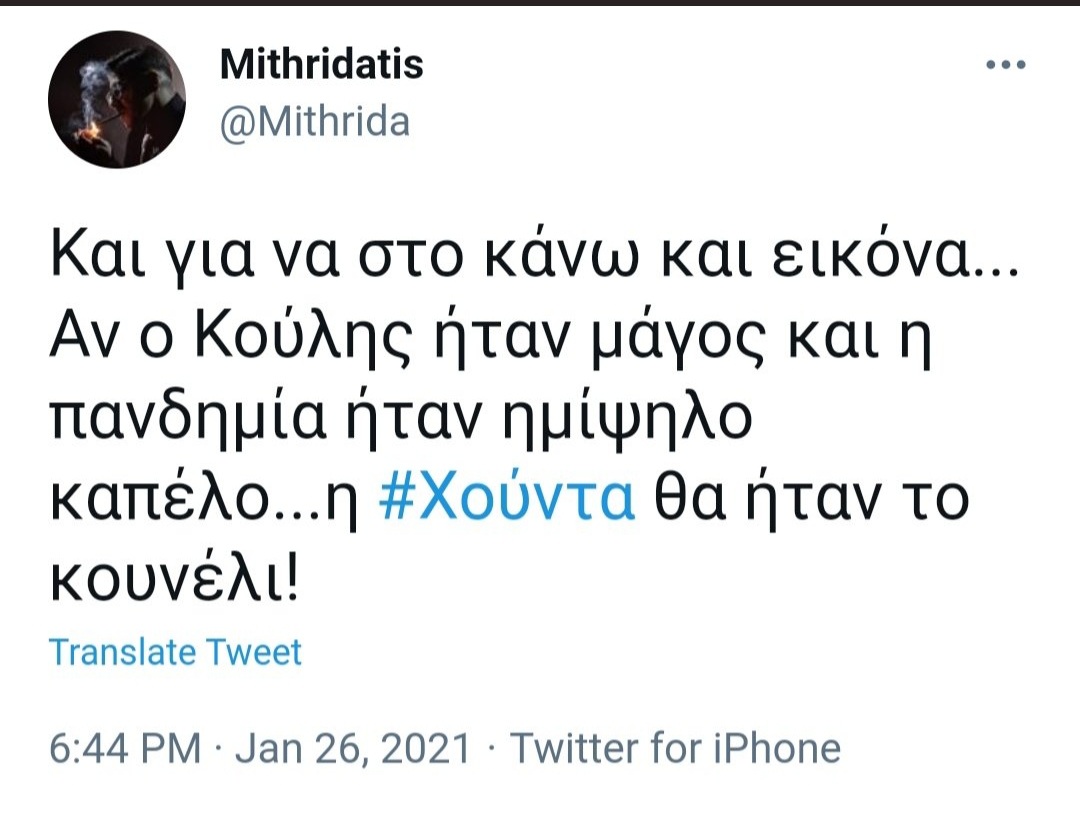Click the word 'Tweet' in Translate Tweet

pyautogui.click(x=253, y=652)
